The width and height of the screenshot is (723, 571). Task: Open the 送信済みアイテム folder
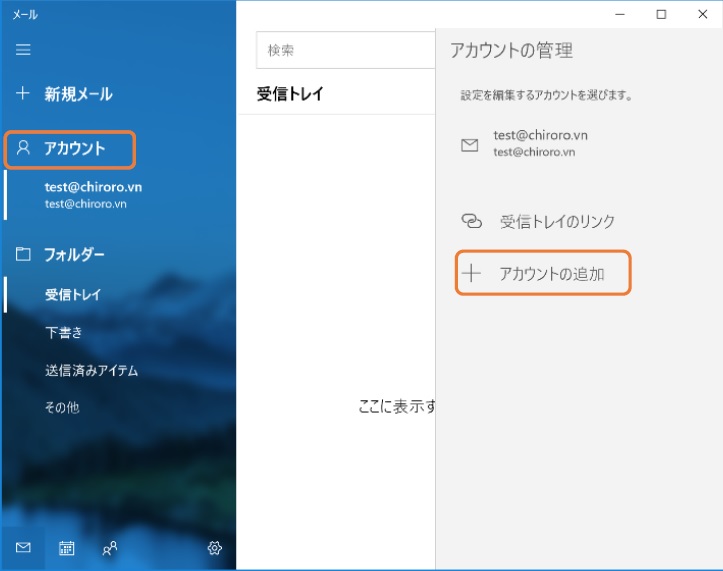(91, 370)
